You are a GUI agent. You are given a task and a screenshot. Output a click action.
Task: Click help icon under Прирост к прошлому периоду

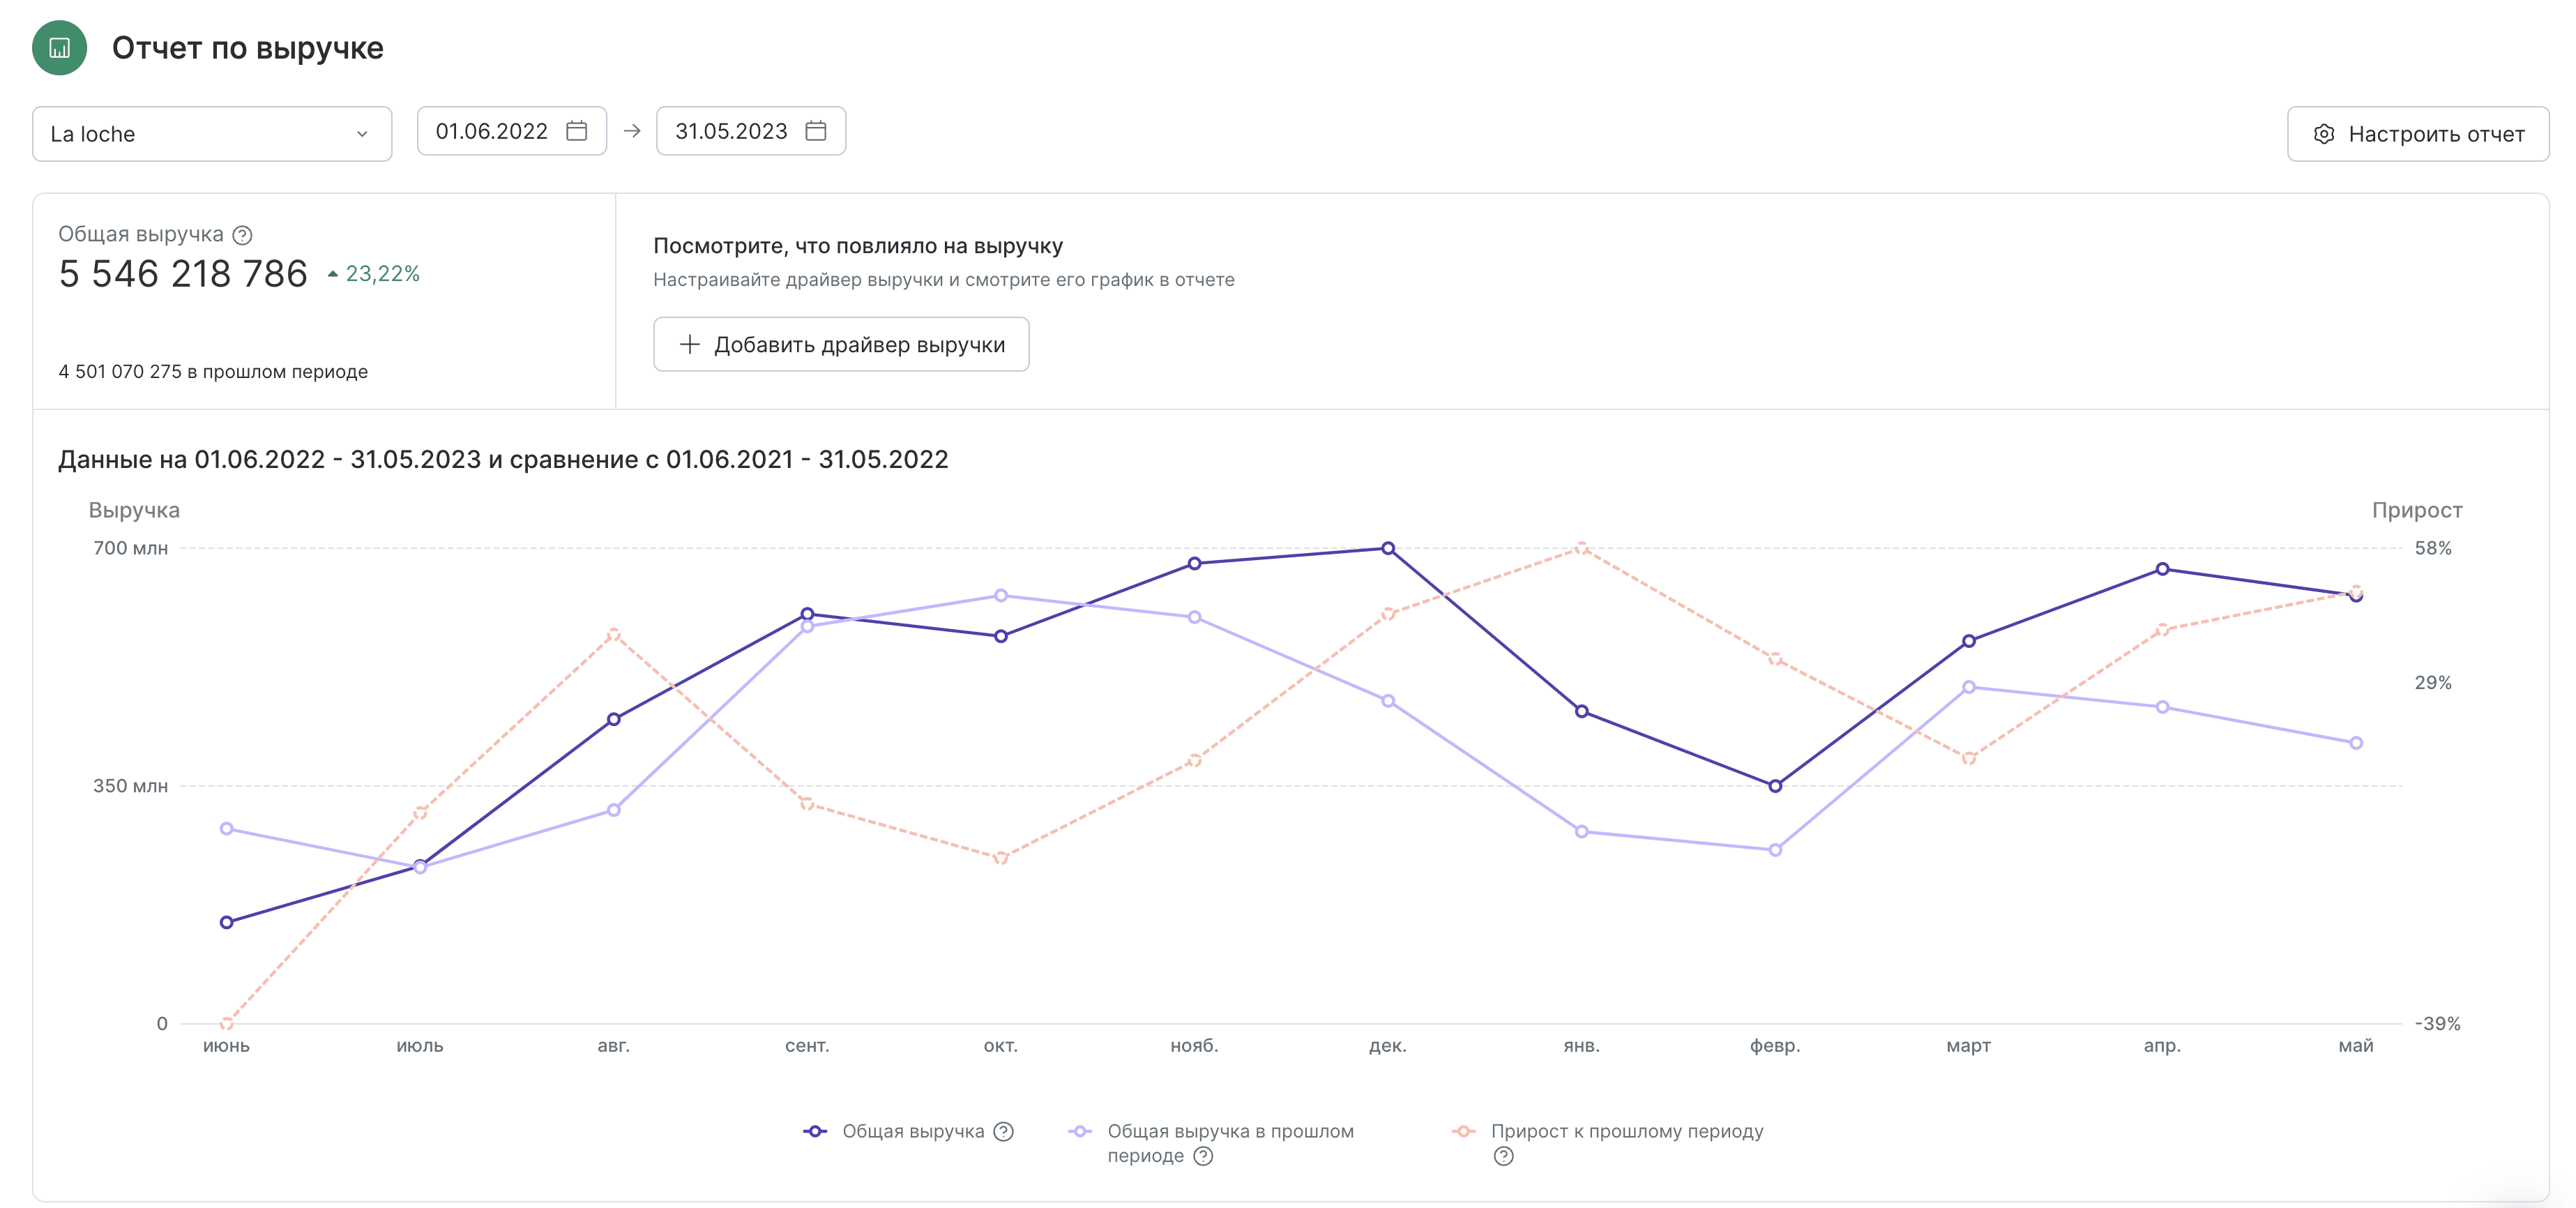pos(1503,1156)
